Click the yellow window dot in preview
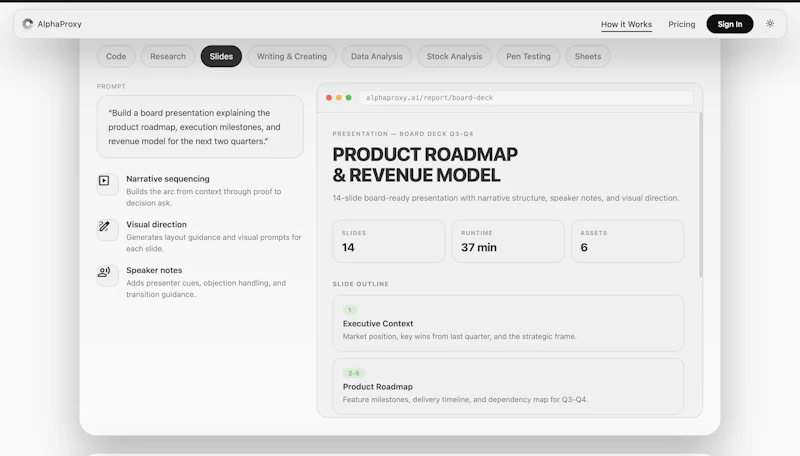Viewport: 800px width, 456px height. (338, 97)
